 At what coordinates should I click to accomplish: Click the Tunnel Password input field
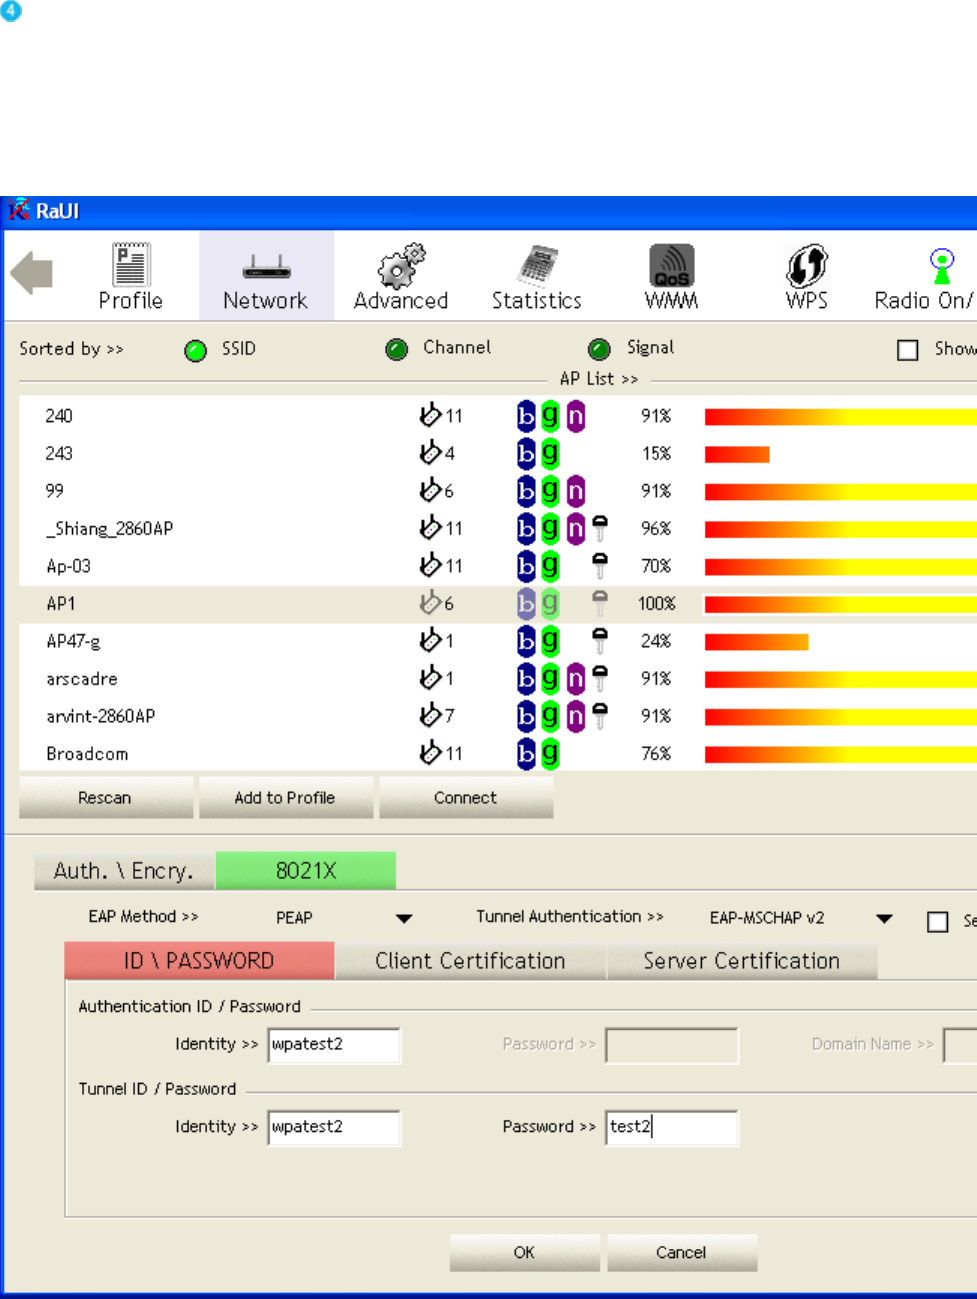[672, 1127]
